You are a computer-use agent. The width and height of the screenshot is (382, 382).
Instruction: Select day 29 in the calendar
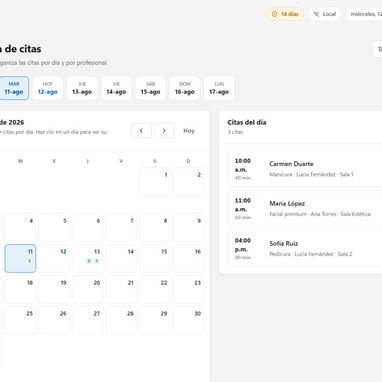[x=155, y=320]
